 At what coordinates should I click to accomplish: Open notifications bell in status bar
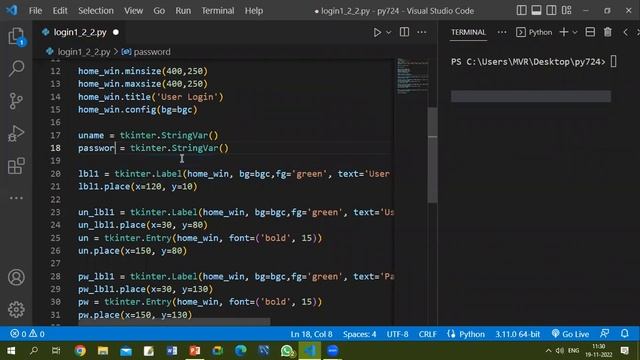pyautogui.click(x=624, y=333)
